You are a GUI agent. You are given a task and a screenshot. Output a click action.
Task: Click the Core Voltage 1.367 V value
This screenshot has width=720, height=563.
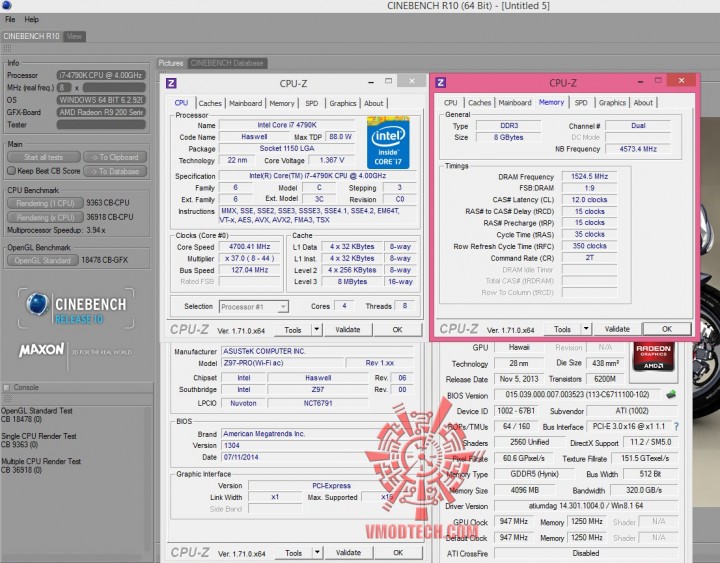(332, 160)
